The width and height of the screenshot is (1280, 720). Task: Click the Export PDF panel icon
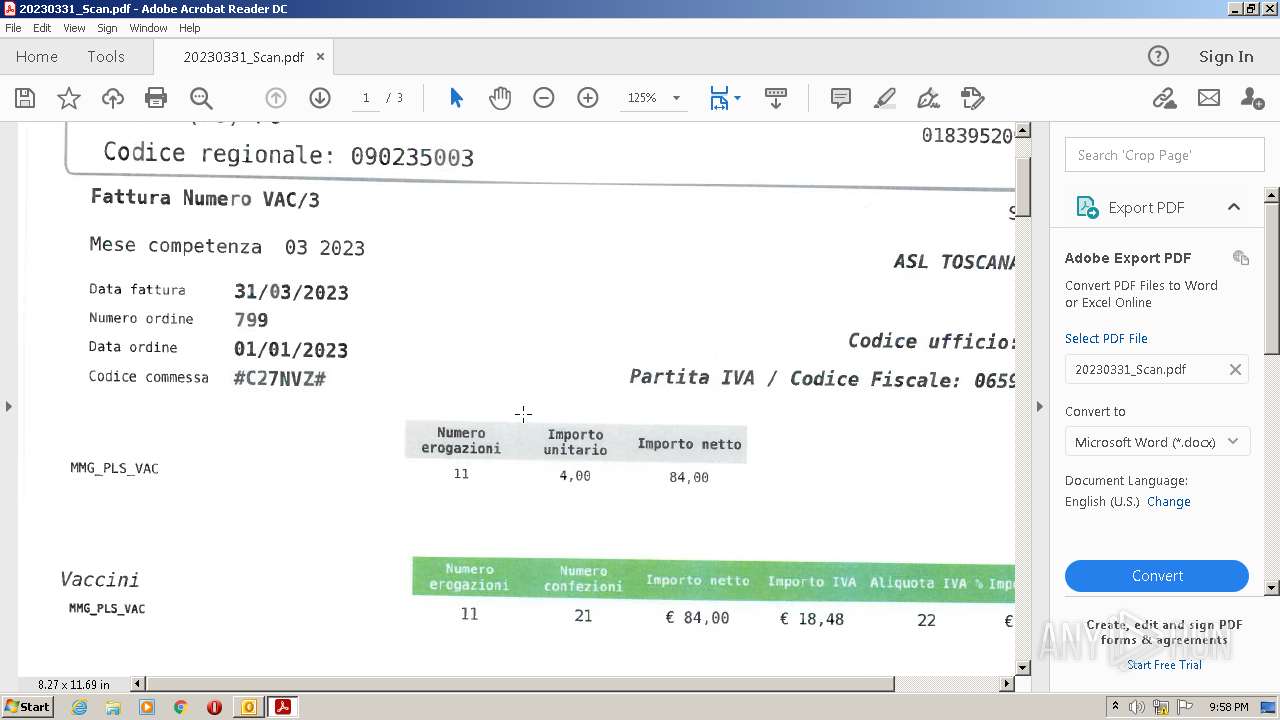point(1087,207)
